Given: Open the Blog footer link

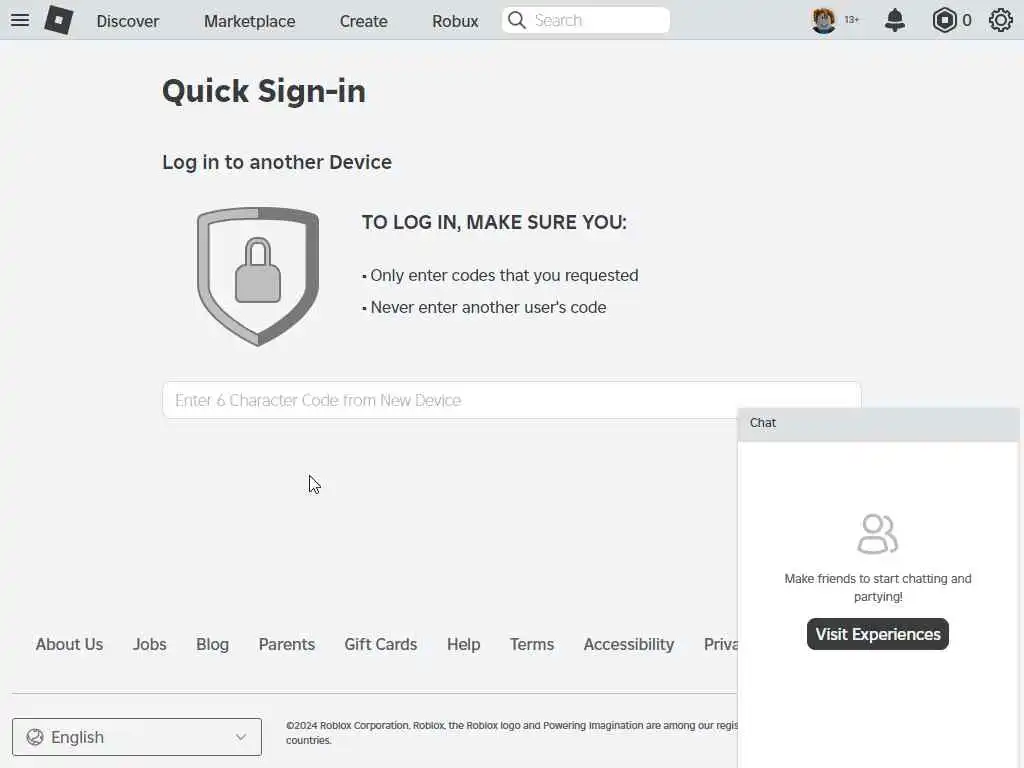Looking at the screenshot, I should coord(212,645).
